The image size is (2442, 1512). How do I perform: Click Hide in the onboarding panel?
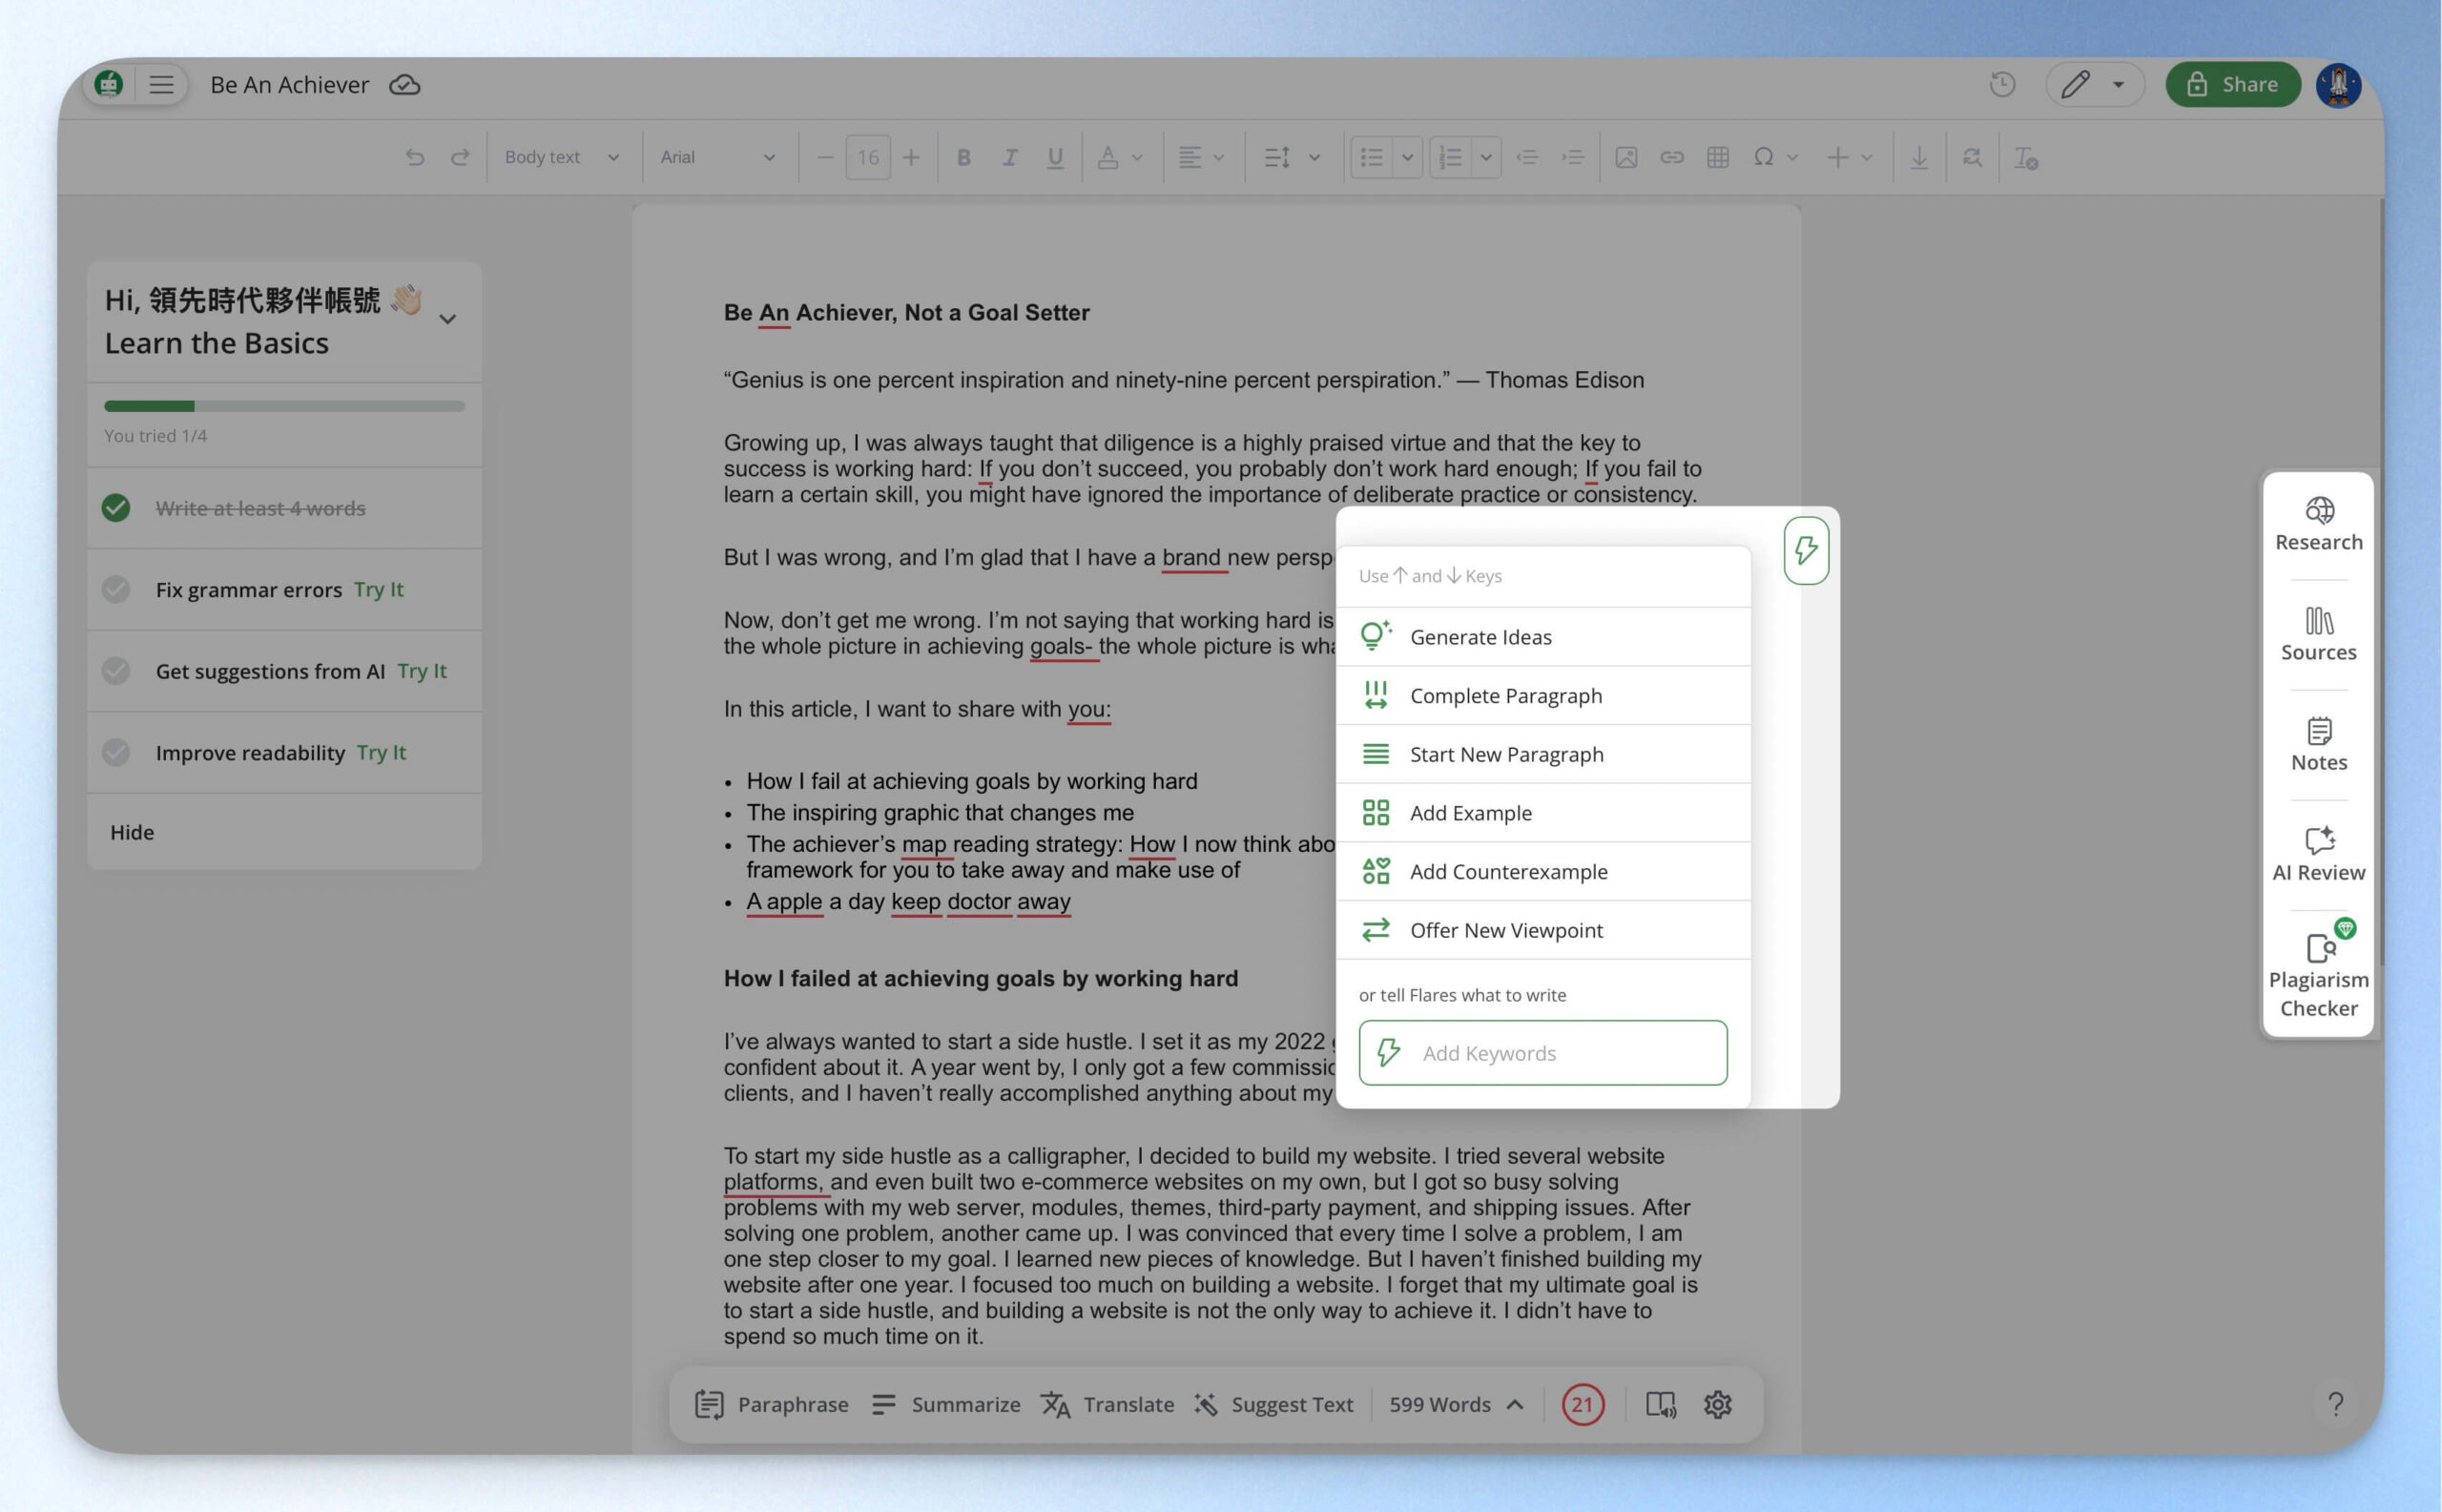coord(132,832)
